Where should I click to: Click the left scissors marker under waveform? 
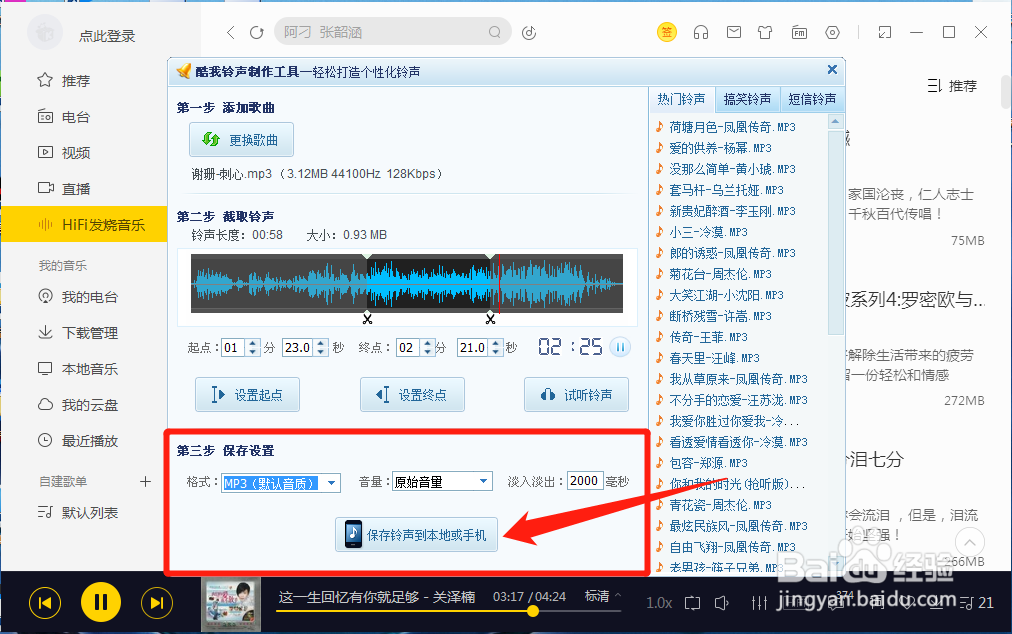click(367, 318)
